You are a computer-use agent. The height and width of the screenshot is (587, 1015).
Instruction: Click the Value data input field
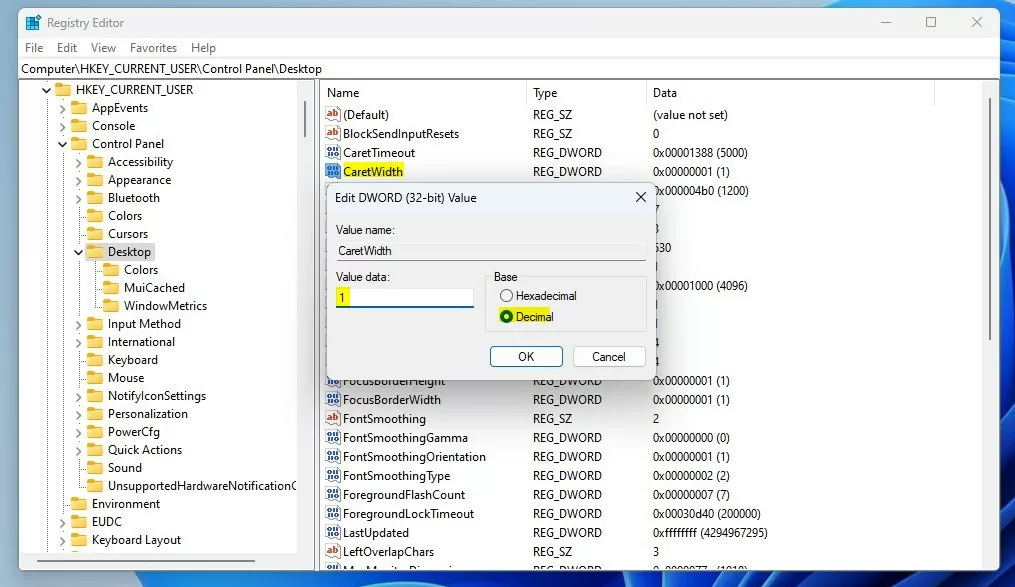point(405,297)
